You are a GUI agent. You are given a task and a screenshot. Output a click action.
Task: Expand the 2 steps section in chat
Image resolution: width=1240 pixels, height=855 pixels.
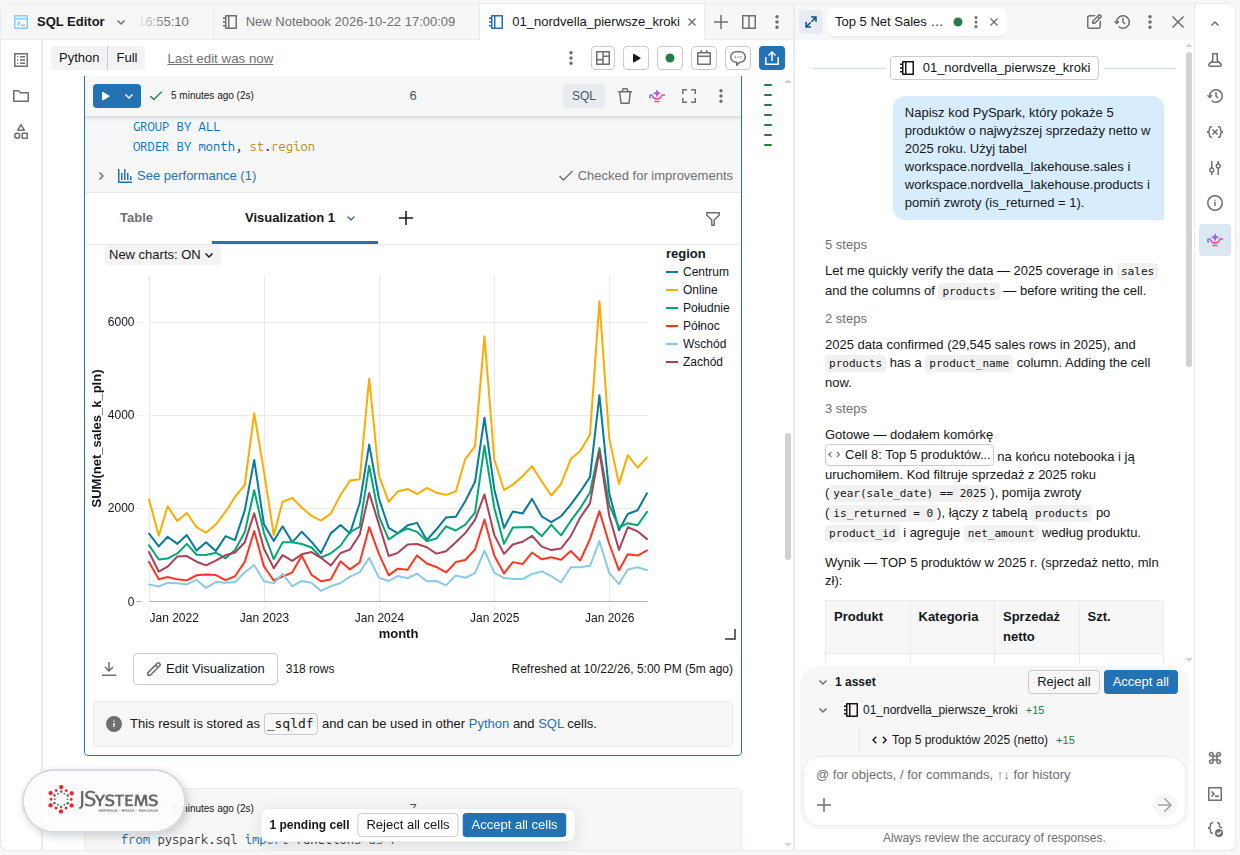846,319
